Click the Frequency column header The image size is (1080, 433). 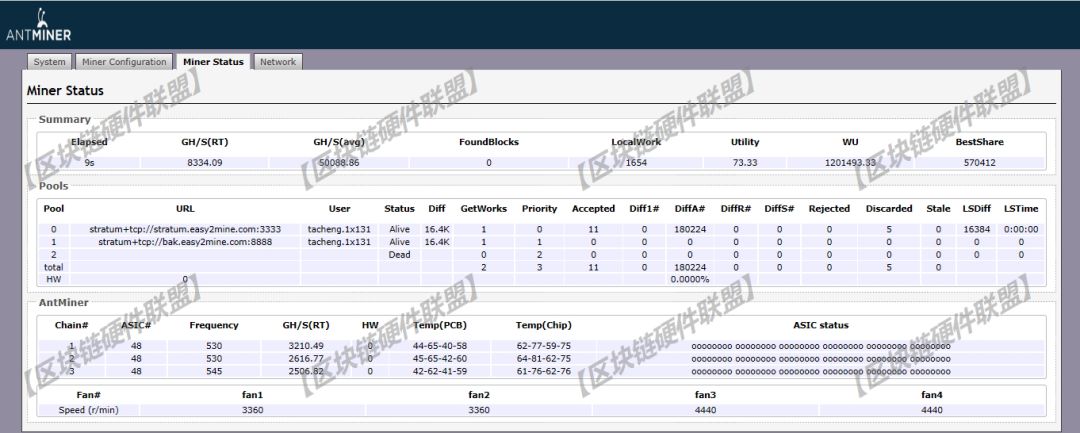point(214,326)
